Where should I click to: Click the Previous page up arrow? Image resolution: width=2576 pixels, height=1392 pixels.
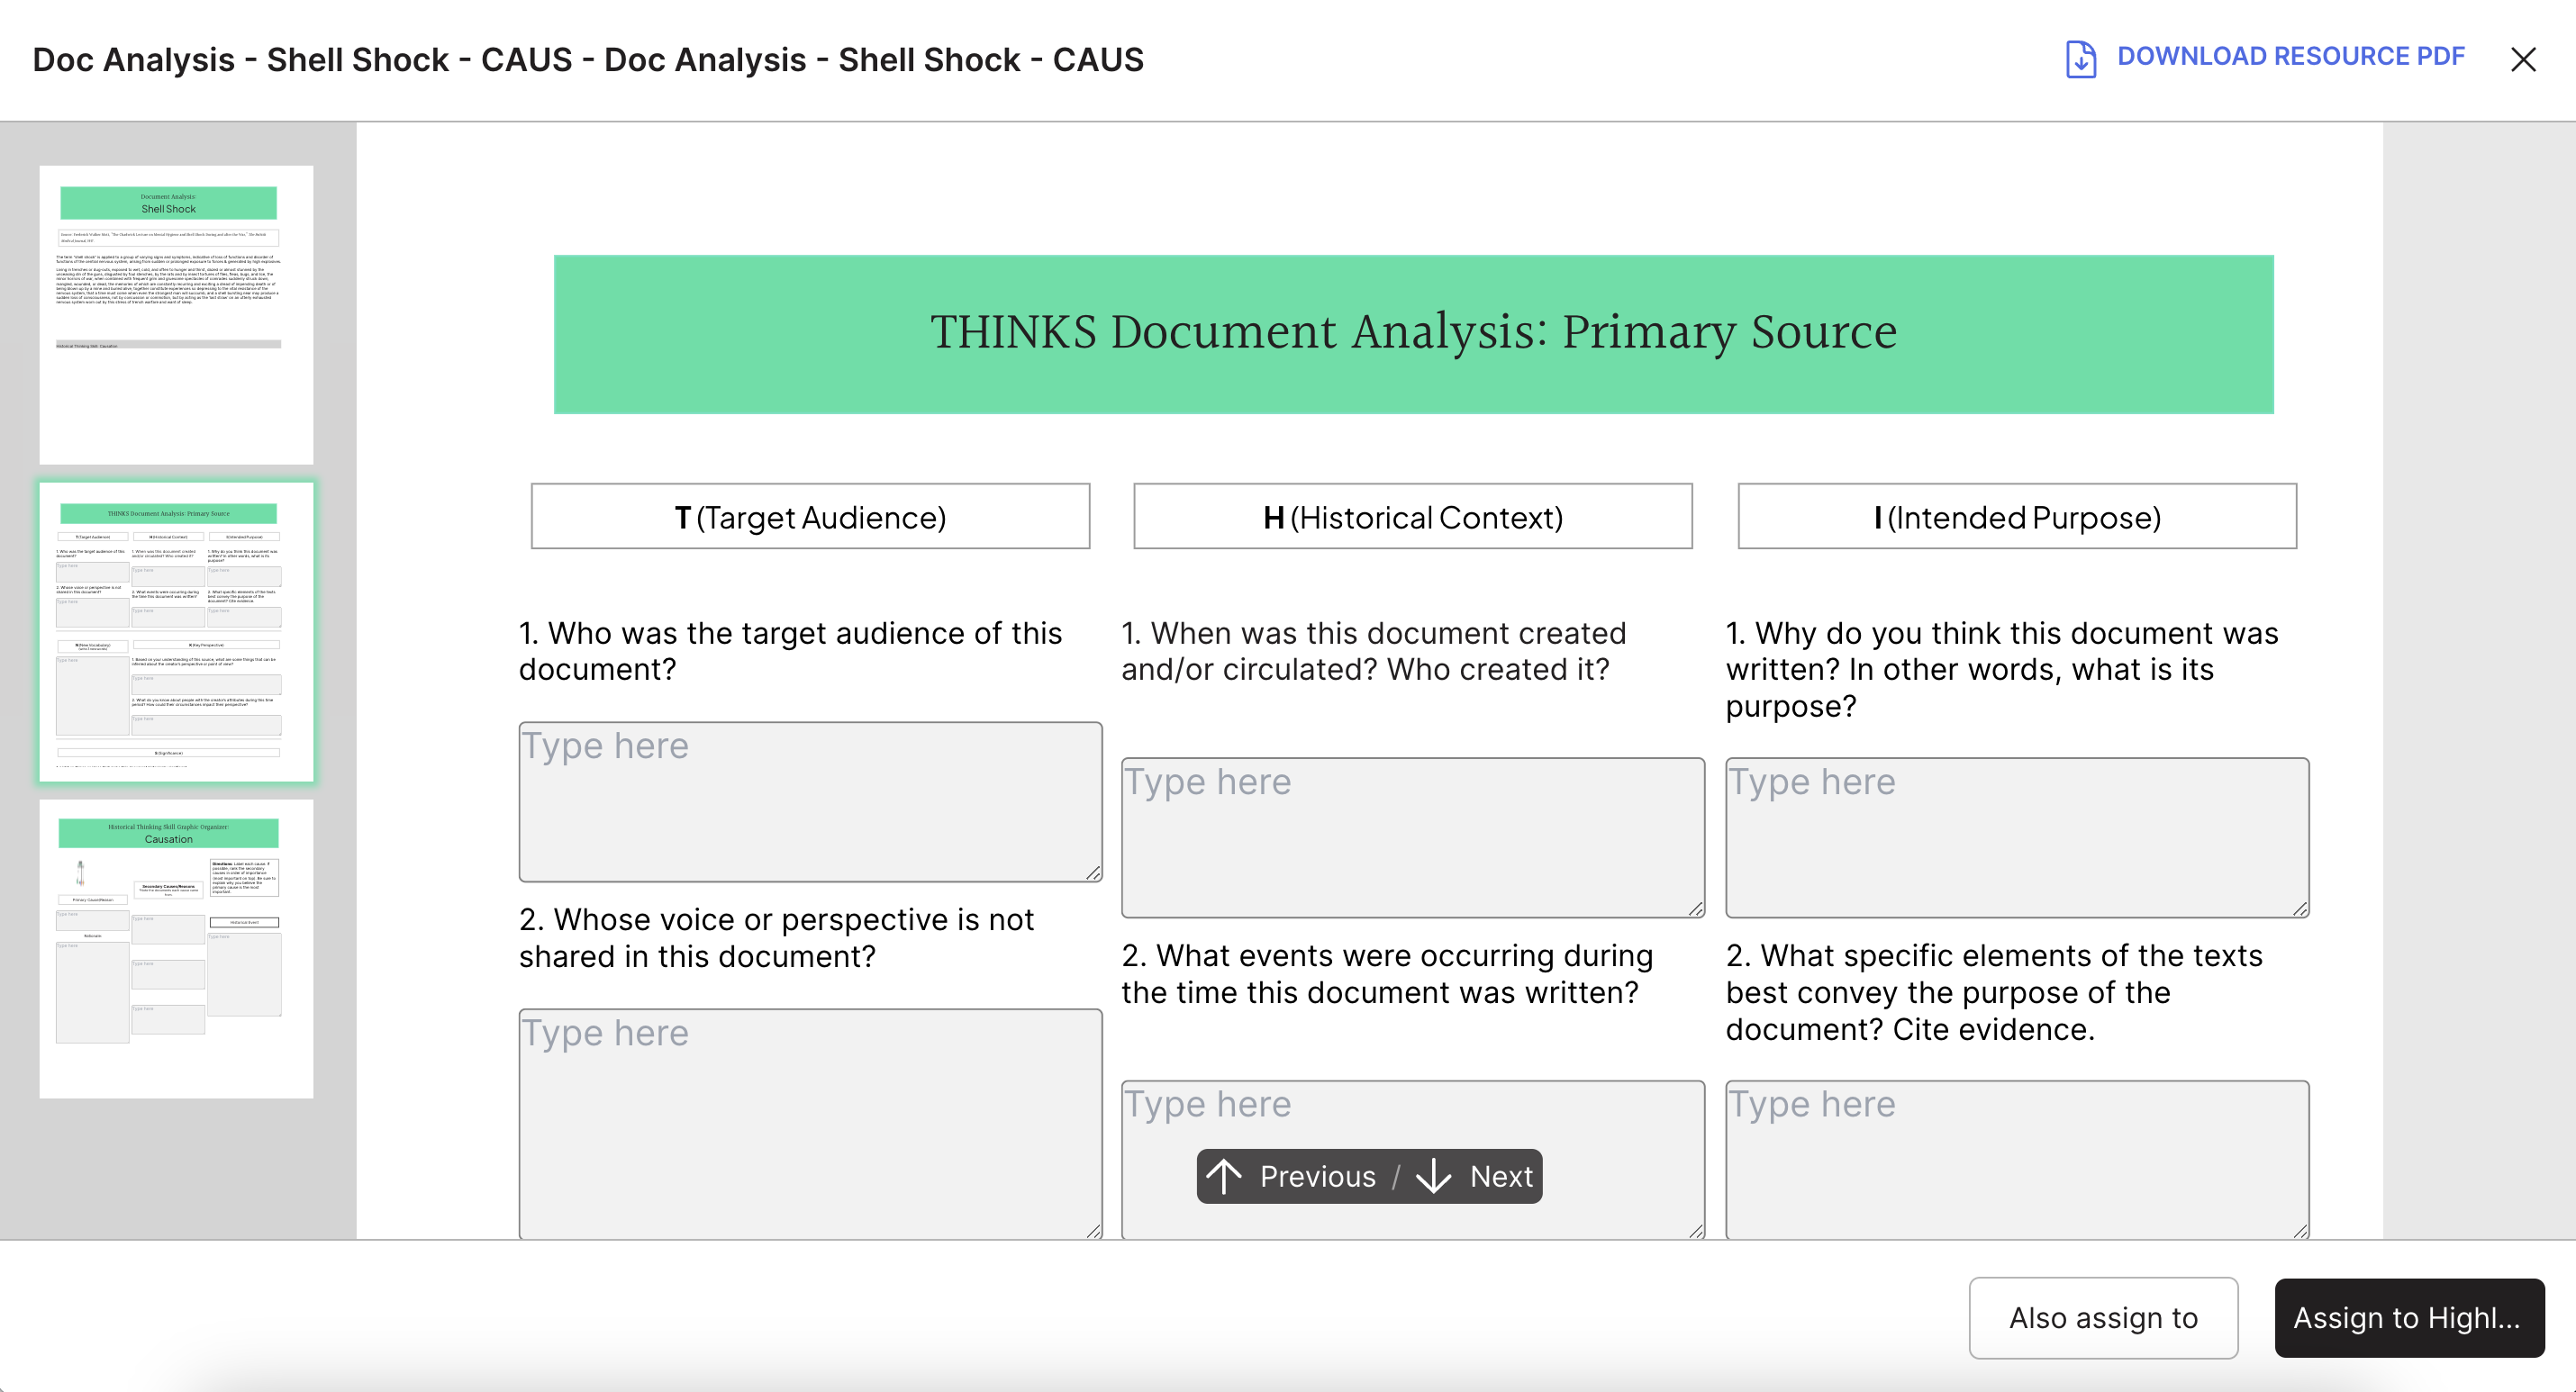click(x=1224, y=1176)
